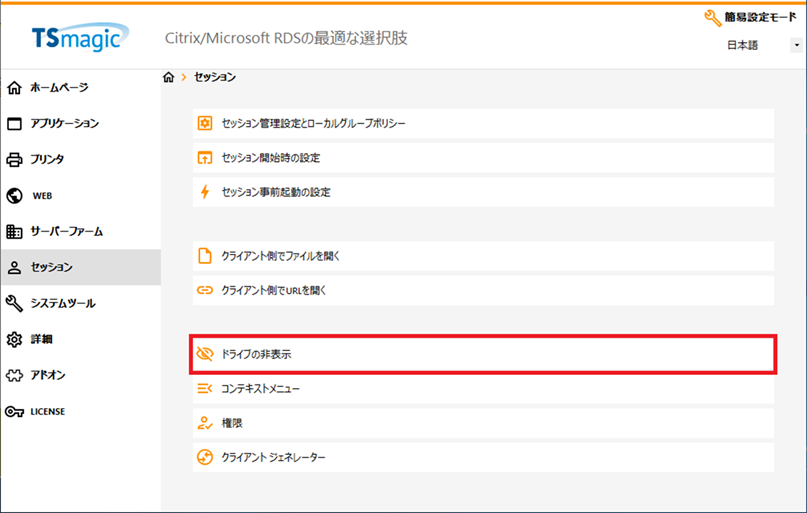807x513 pixels.
Task: Click the key icon next to LICENSE
Action: pos(14,411)
